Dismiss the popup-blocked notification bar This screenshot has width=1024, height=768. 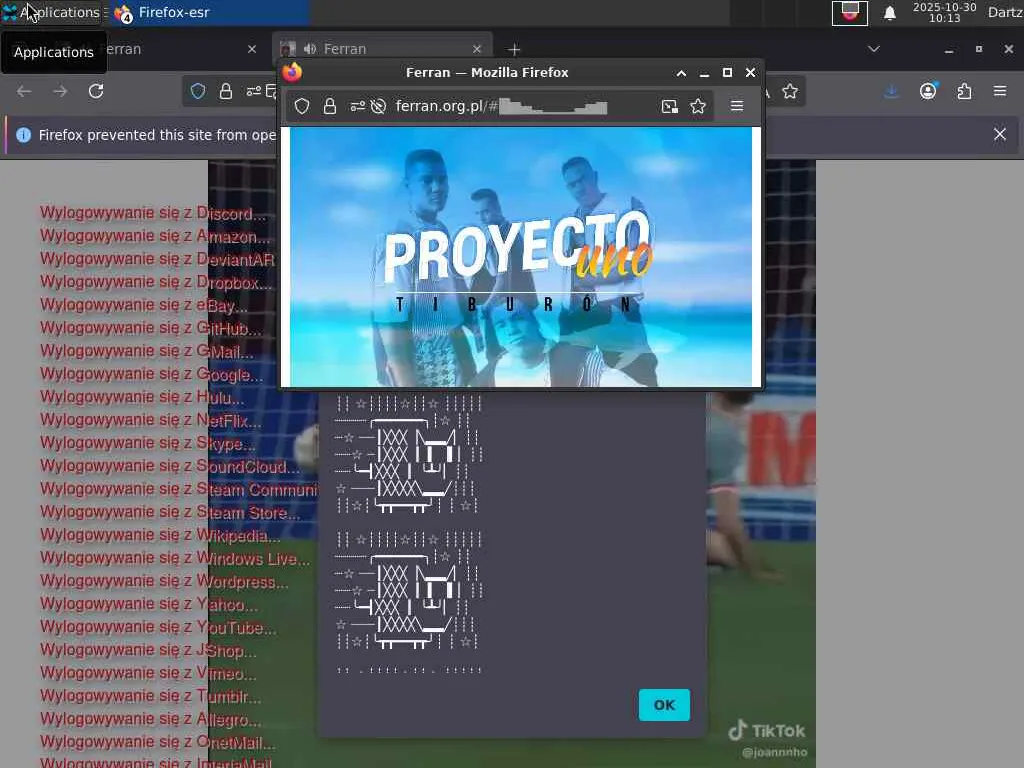pyautogui.click(x=1000, y=135)
